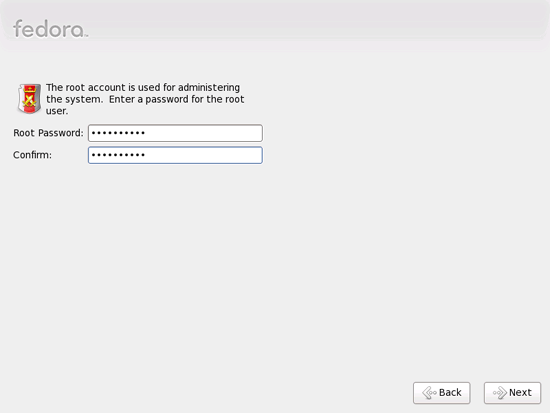Image resolution: width=550 pixels, height=413 pixels.
Task: Go back using the Back button
Action: tap(442, 393)
